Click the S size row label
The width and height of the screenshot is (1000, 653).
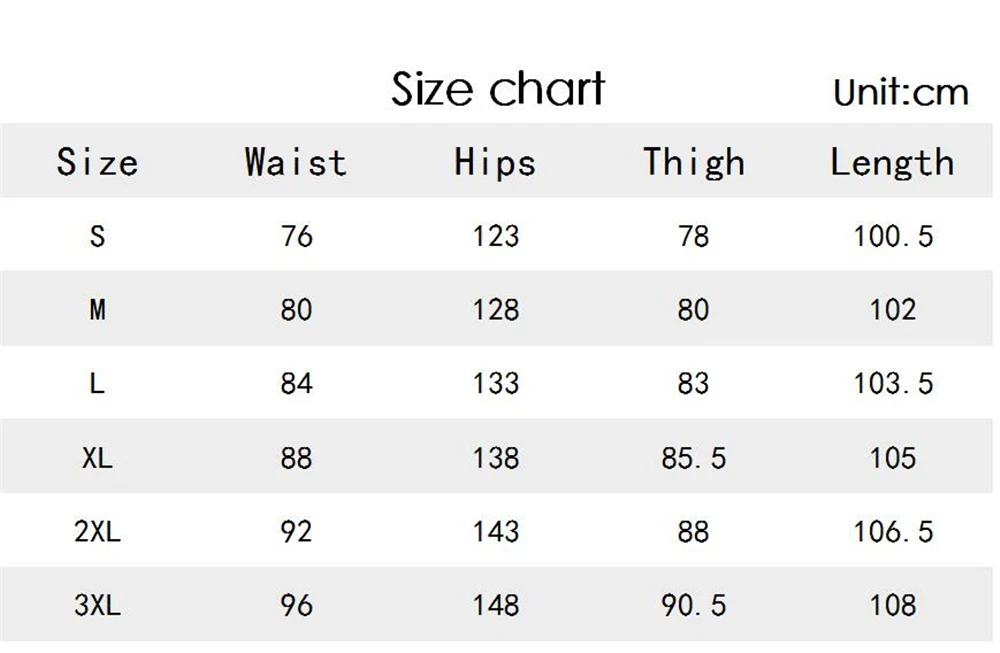[97, 236]
